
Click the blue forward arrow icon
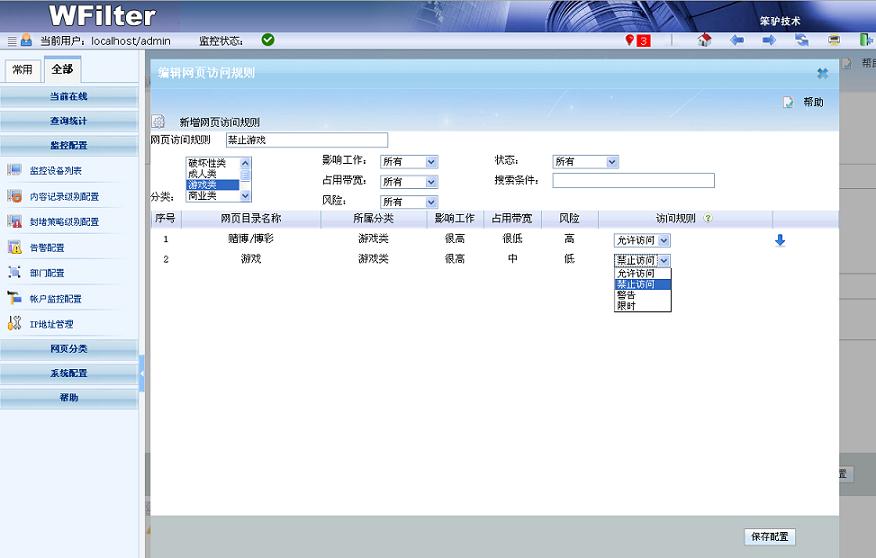point(769,40)
